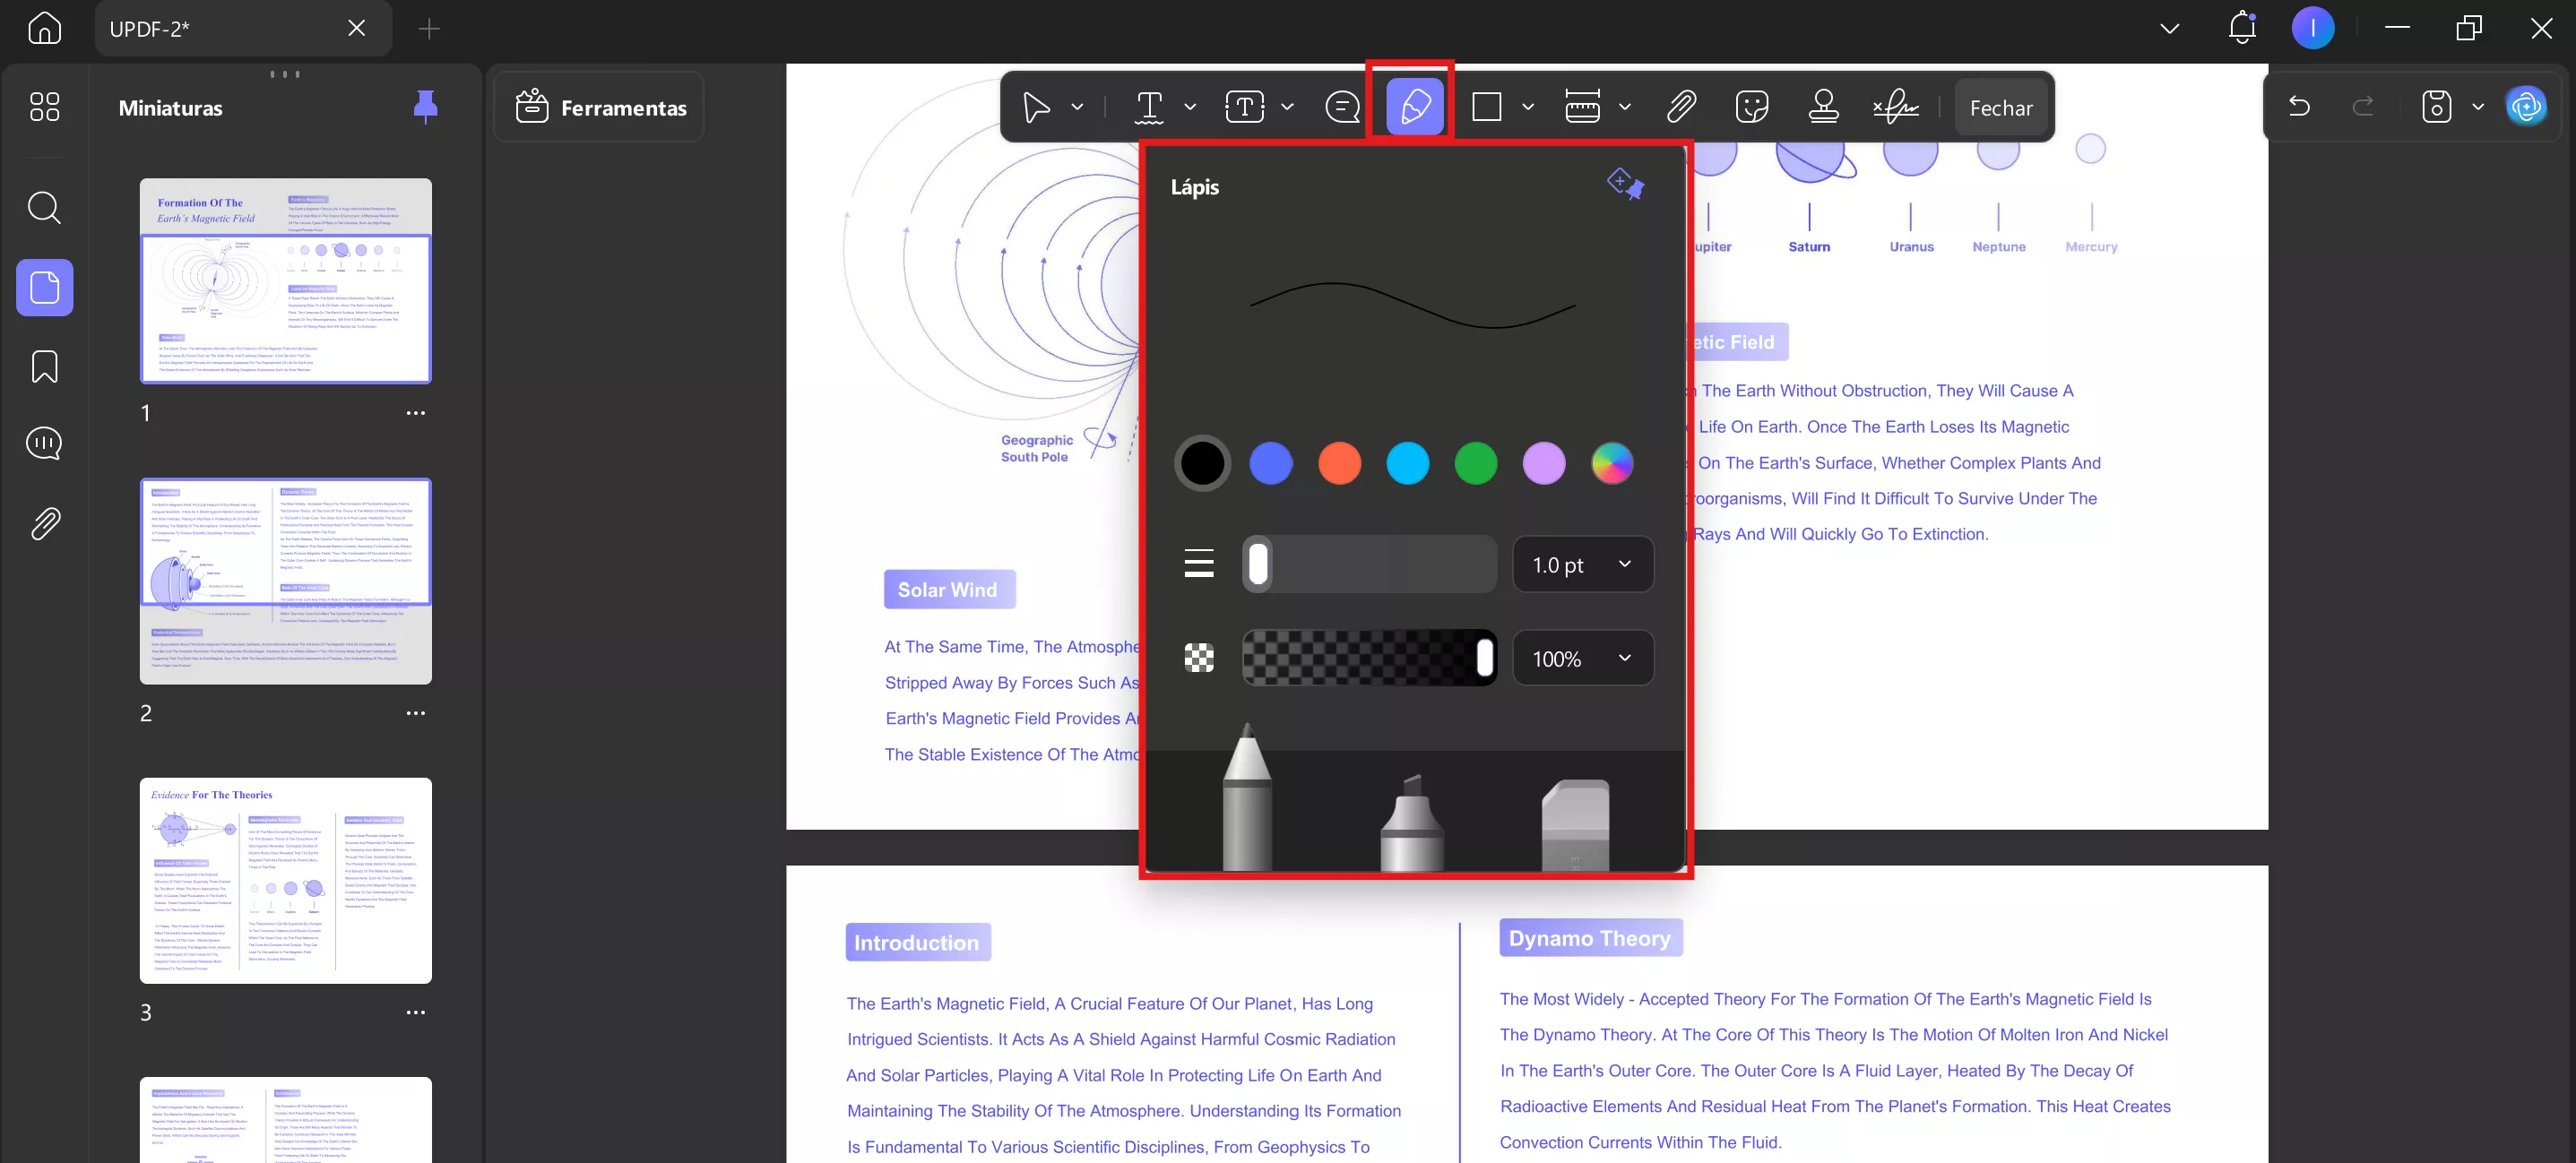This screenshot has width=2576, height=1163.
Task: Select the attachment paperclip in toolbar
Action: (x=1681, y=107)
